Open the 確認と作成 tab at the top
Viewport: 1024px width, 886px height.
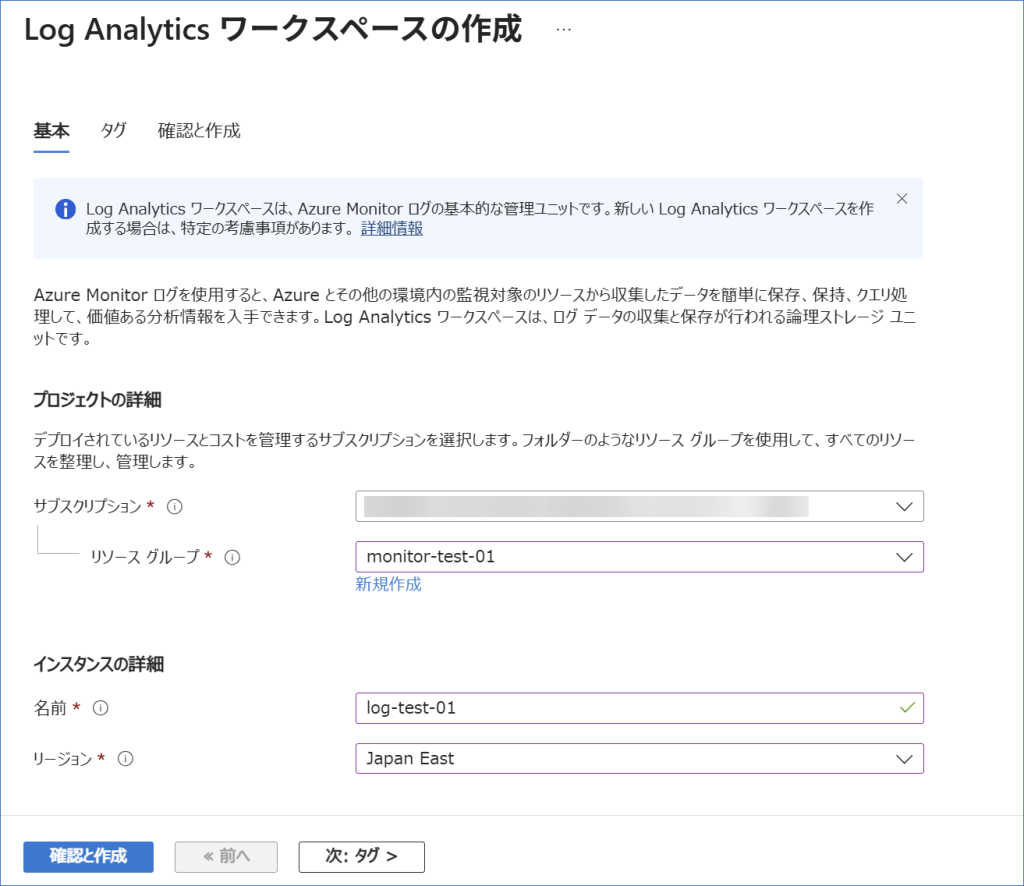pos(199,131)
